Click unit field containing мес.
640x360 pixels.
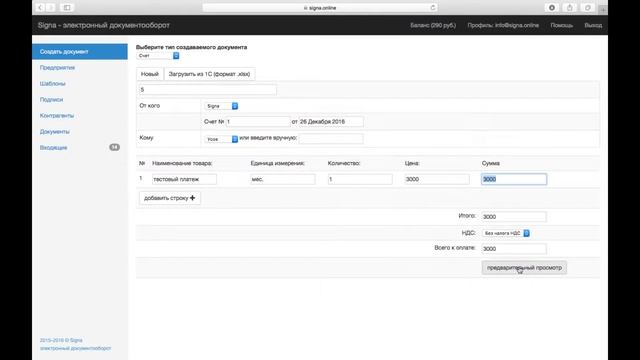tap(282, 179)
